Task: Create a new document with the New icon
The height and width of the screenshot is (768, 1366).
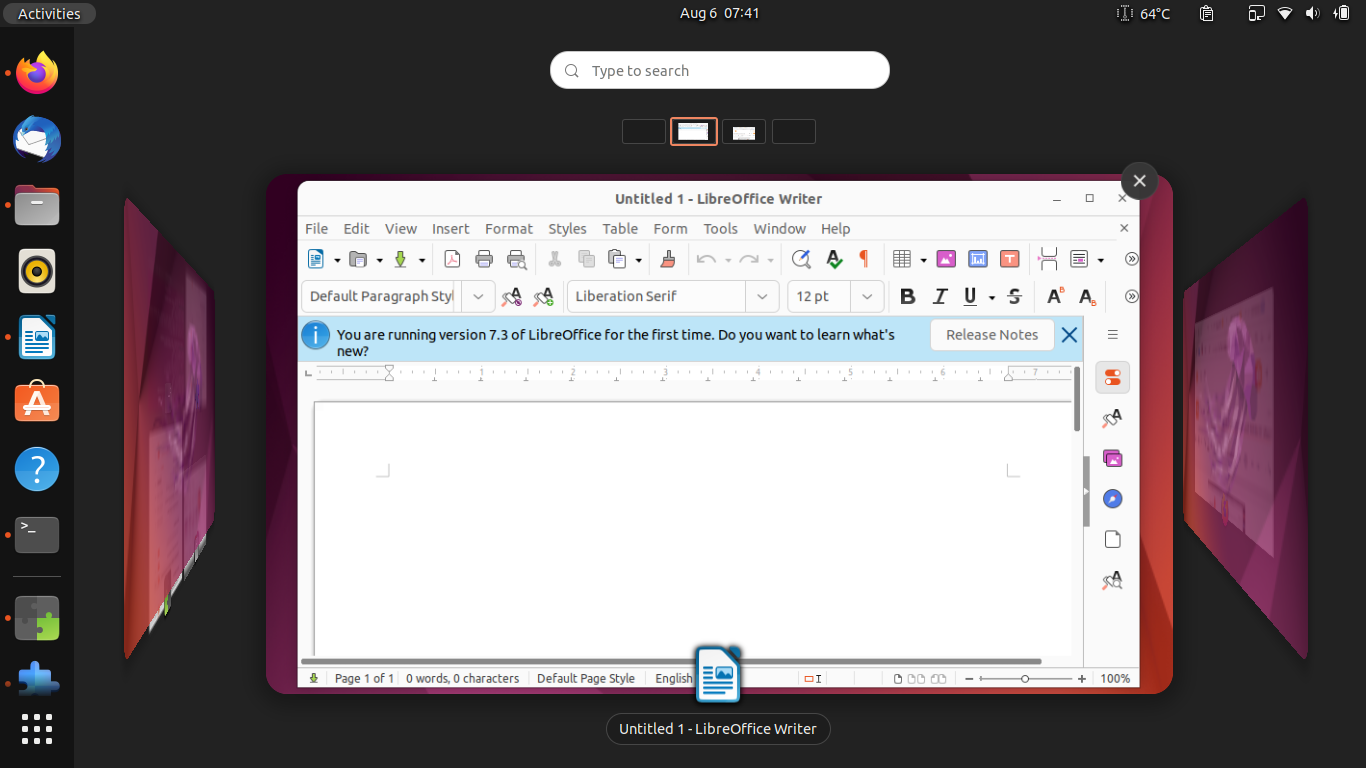Action: point(316,259)
